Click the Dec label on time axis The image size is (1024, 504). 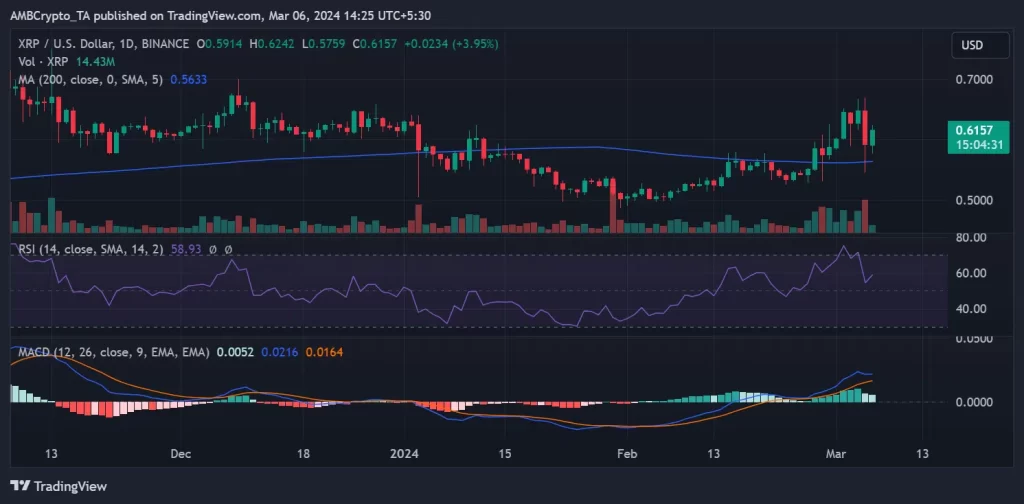click(x=179, y=453)
